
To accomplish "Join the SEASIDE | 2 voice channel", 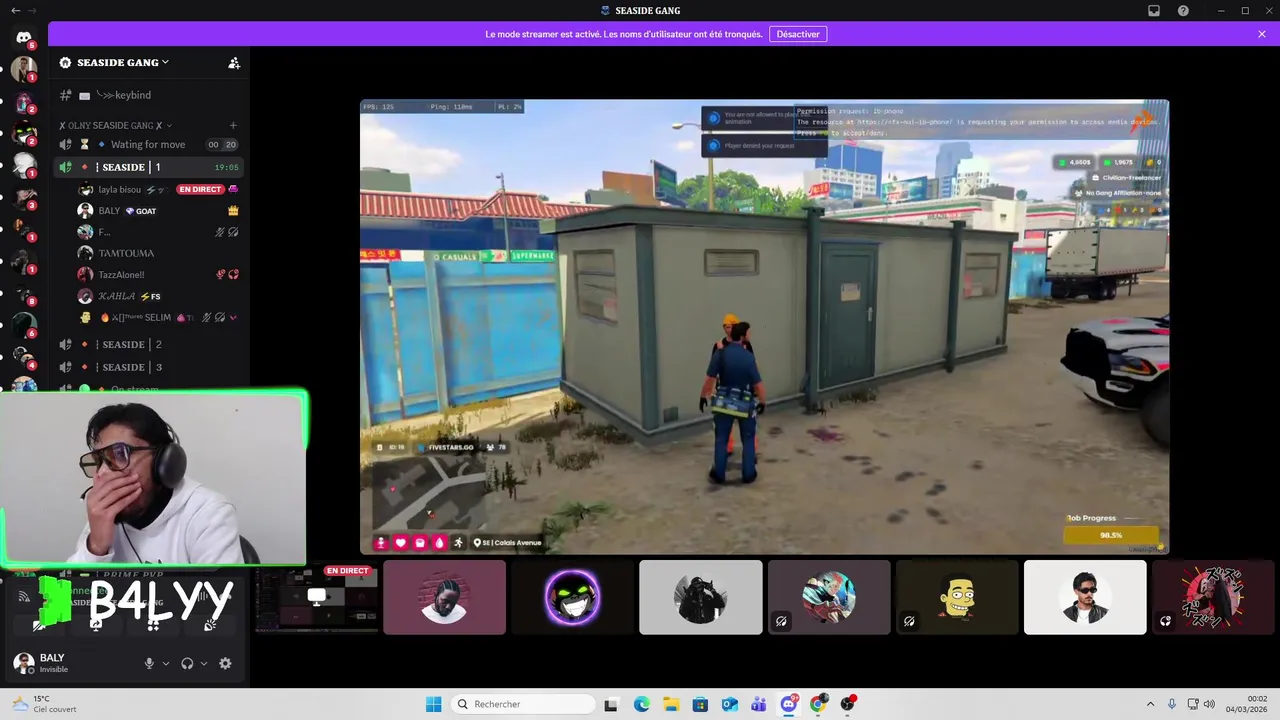I will 149,344.
